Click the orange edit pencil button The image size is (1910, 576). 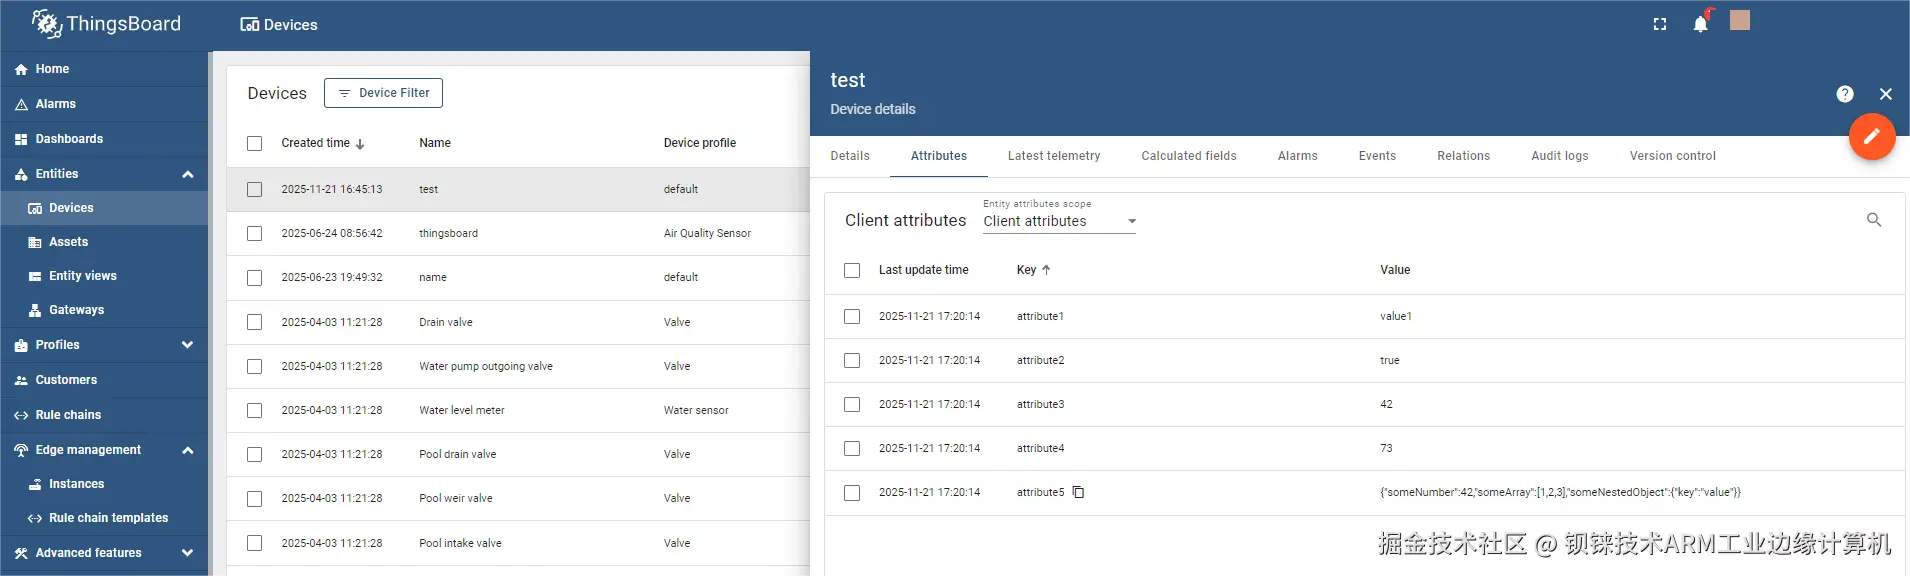(x=1872, y=137)
